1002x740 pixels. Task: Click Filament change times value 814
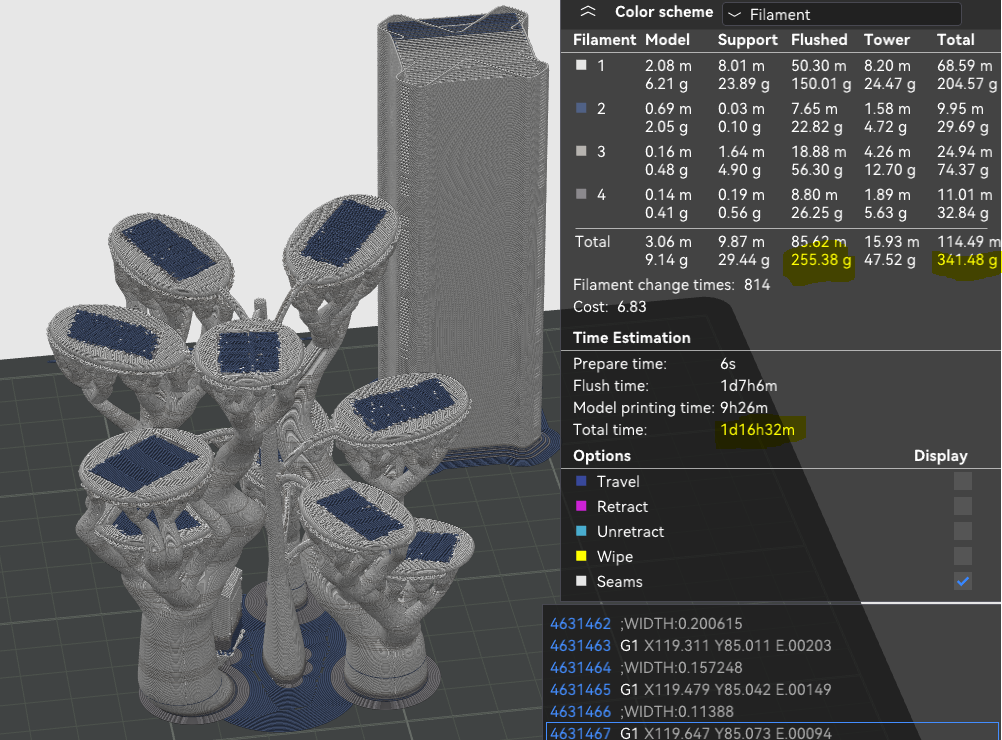click(757, 285)
